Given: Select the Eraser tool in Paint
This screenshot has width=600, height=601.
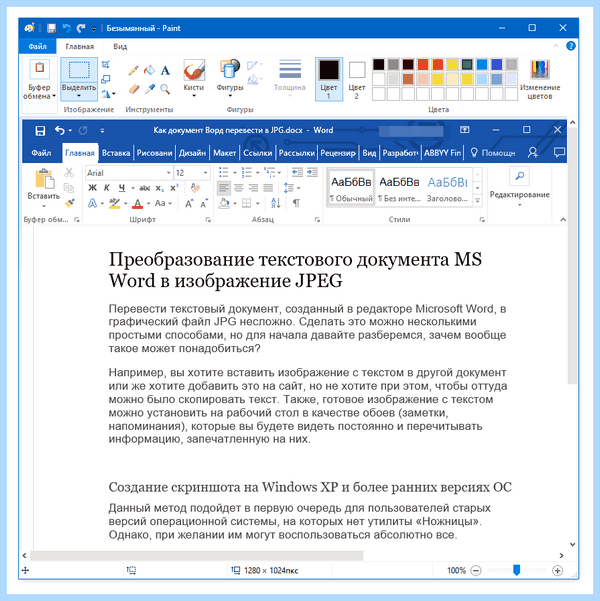Looking at the screenshot, I should (x=134, y=89).
